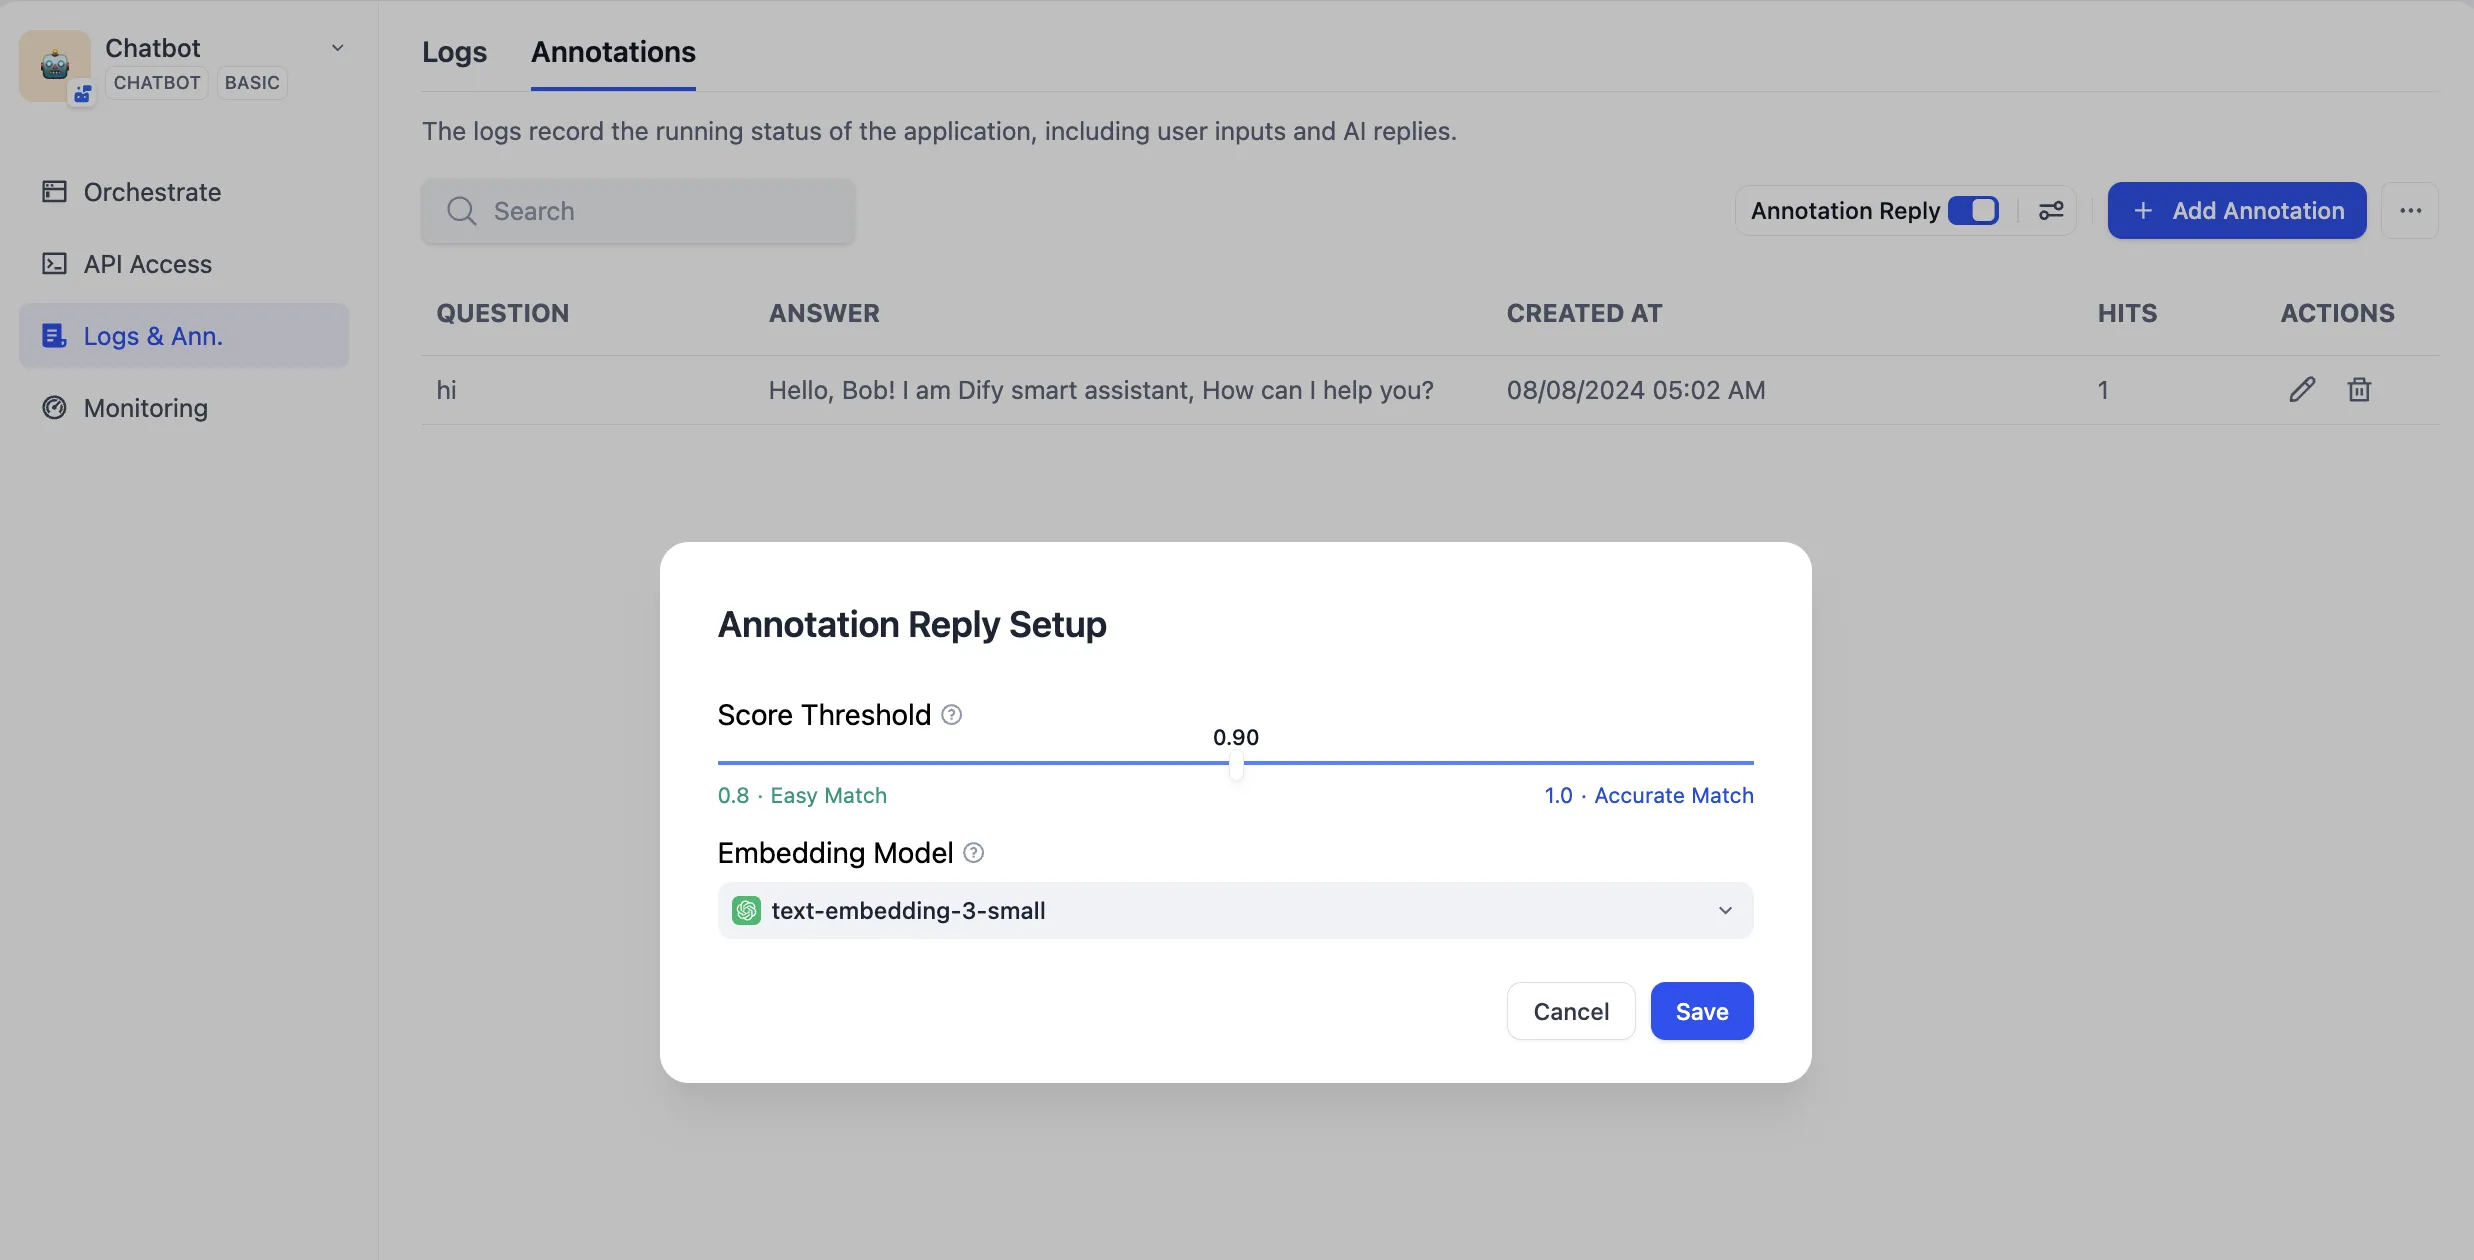The image size is (2474, 1260).
Task: Click the Embedding Model help icon
Action: pyautogui.click(x=973, y=853)
